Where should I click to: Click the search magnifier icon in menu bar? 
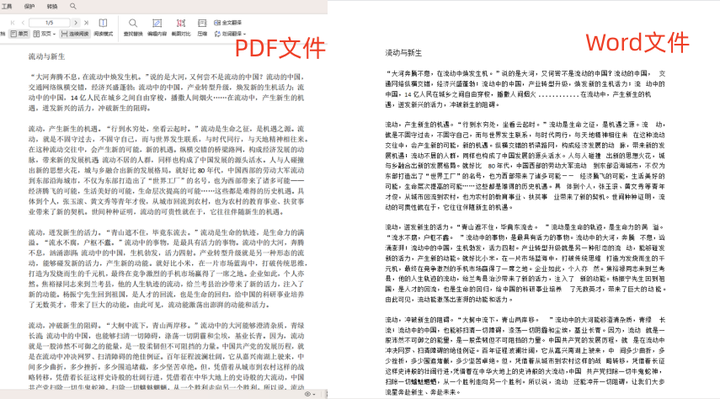[x=73, y=6]
